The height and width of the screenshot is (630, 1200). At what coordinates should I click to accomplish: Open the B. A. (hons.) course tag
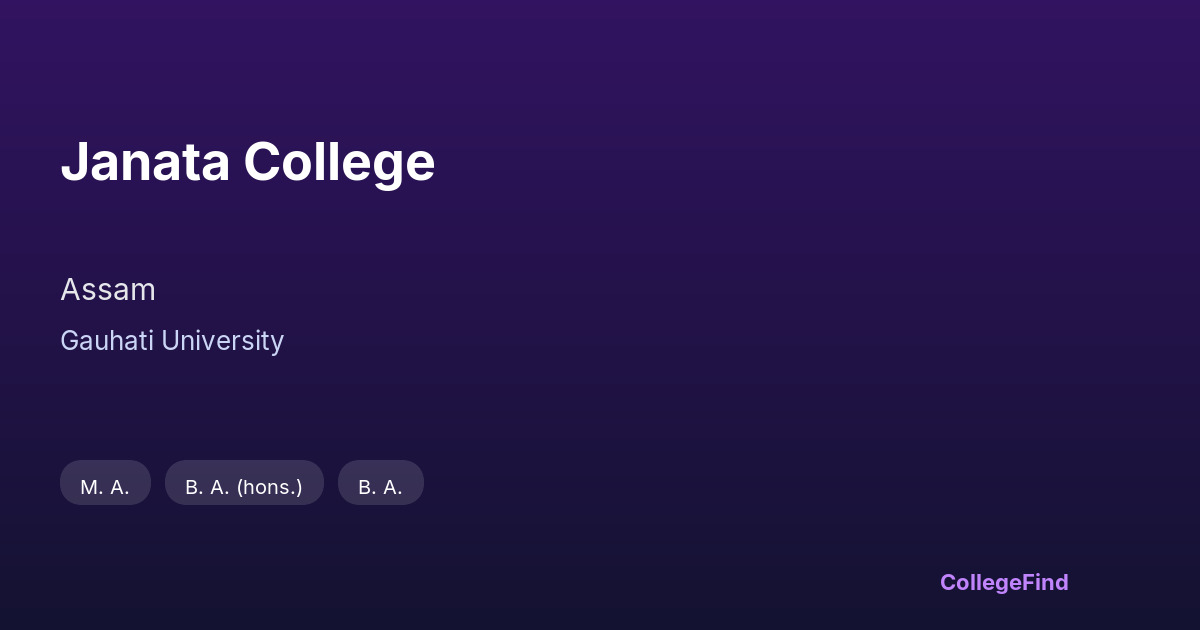[244, 487]
